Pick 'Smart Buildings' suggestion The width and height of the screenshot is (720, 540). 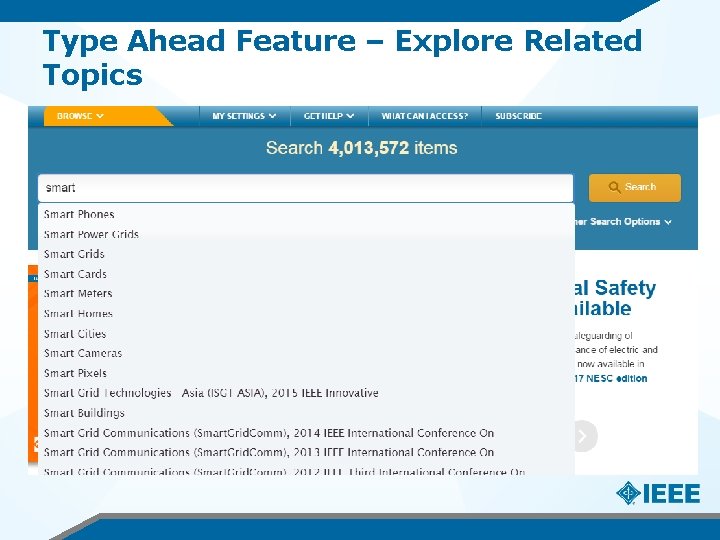(306, 413)
